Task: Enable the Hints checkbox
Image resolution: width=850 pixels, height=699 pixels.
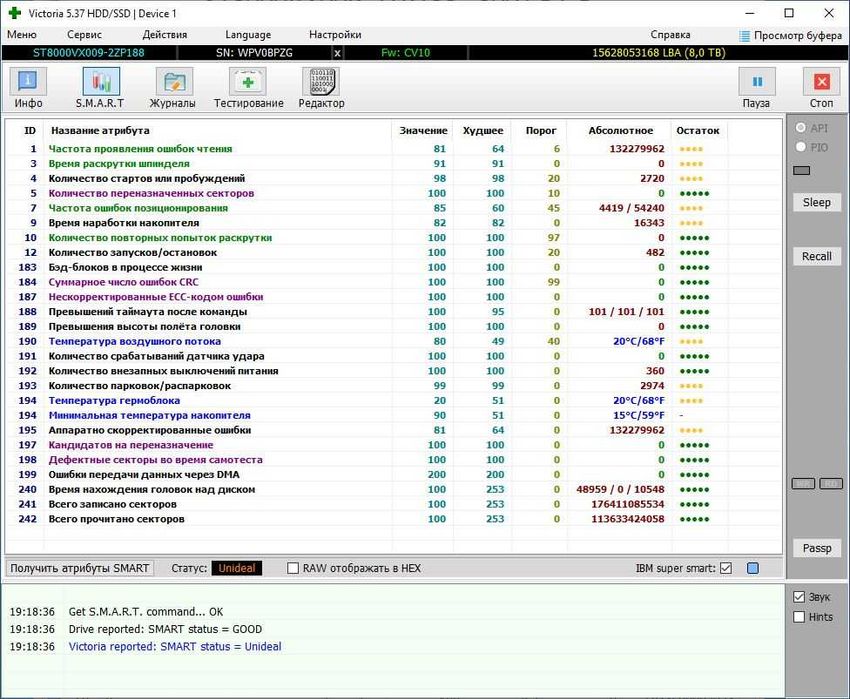Action: [x=799, y=617]
